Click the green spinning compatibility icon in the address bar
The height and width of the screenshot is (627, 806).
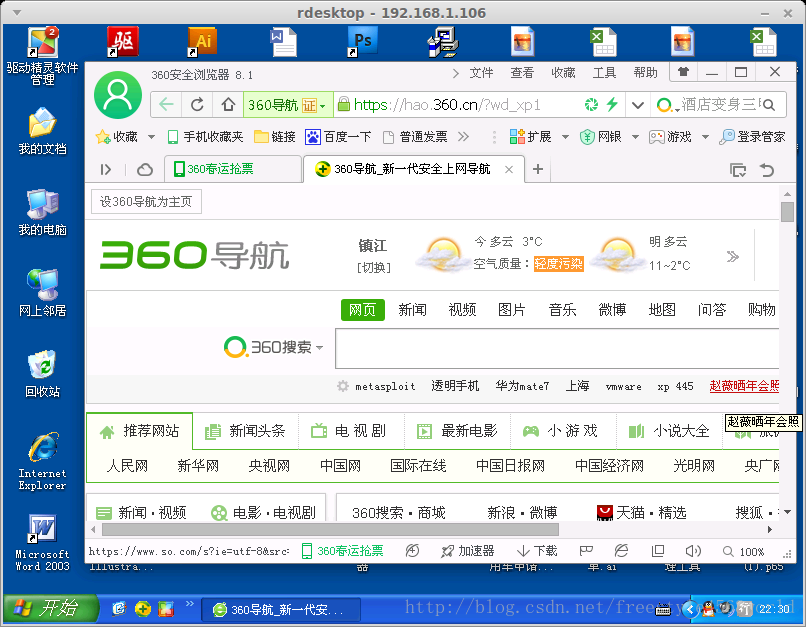[x=592, y=105]
